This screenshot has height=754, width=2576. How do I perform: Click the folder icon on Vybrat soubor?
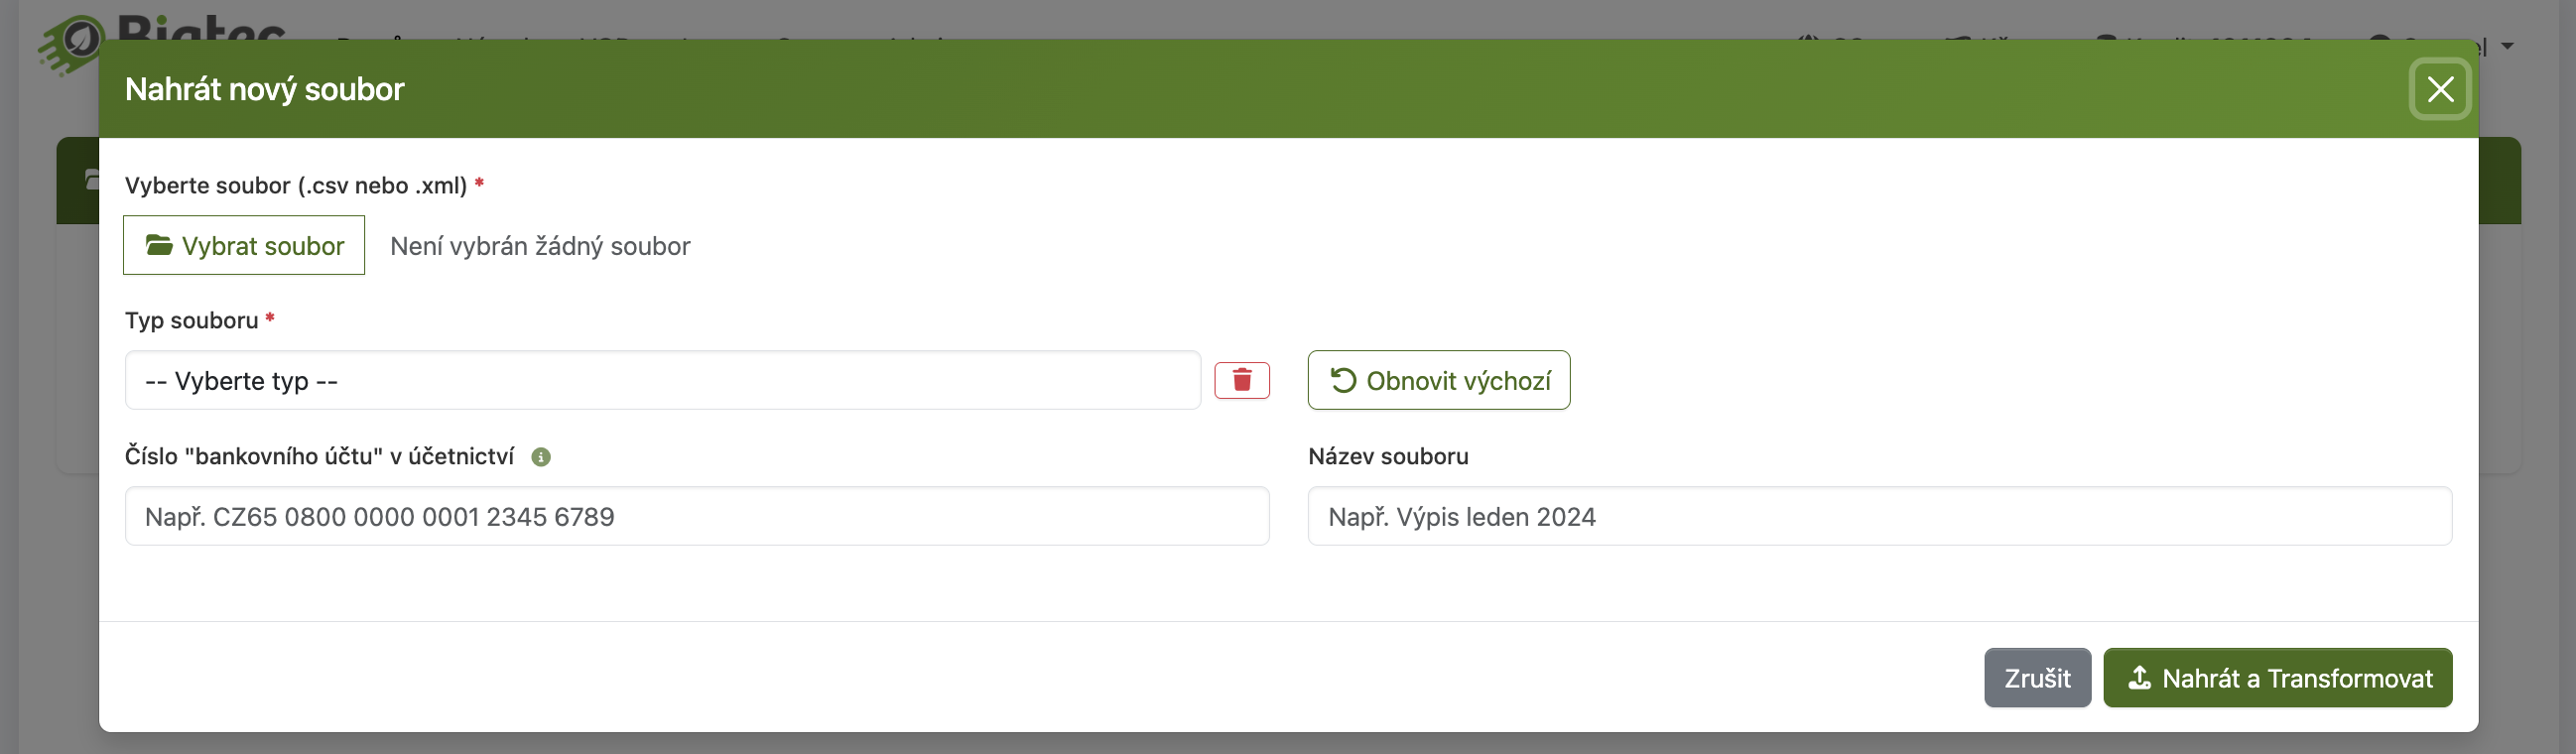(x=160, y=245)
